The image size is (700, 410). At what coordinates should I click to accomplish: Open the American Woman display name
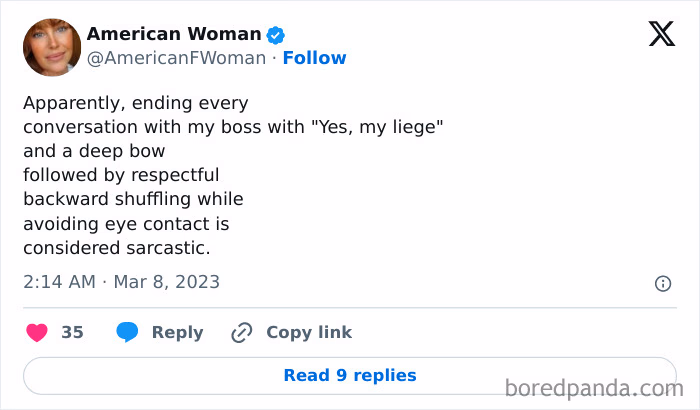click(174, 34)
